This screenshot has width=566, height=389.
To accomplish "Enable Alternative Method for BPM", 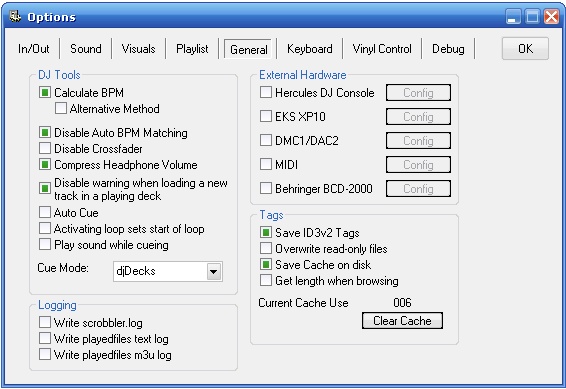I will (x=61, y=108).
